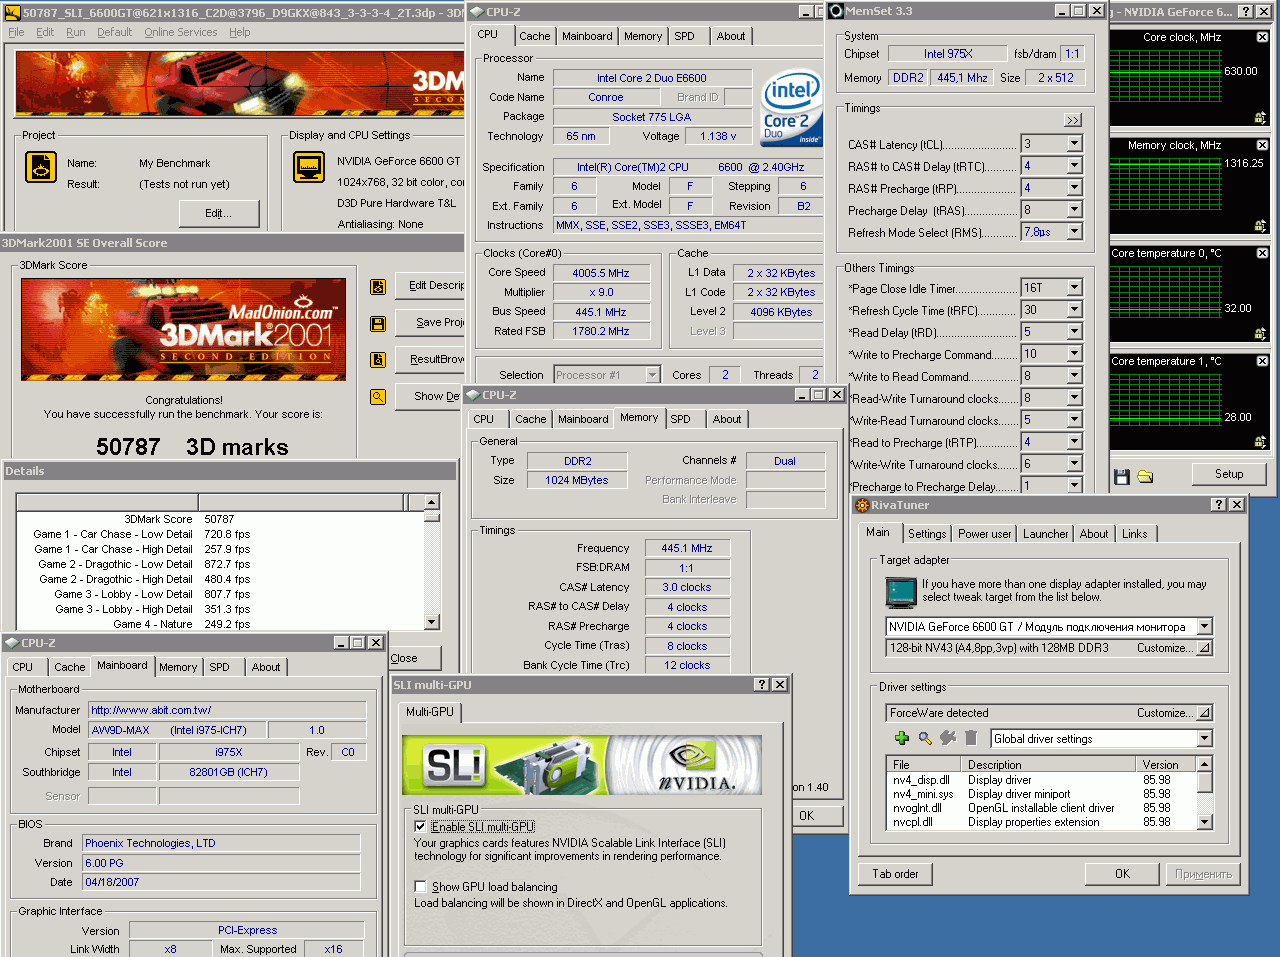Viewport: 1280px width, 957px height.
Task: Click the Edit... button in 3DMark Project
Action: [219, 213]
